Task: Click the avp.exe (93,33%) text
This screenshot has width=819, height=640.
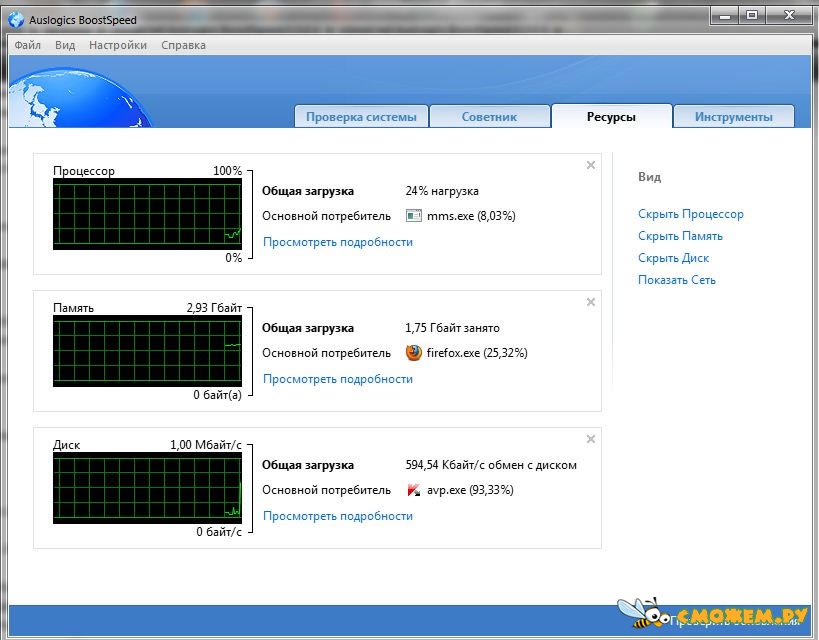Action: (470, 490)
